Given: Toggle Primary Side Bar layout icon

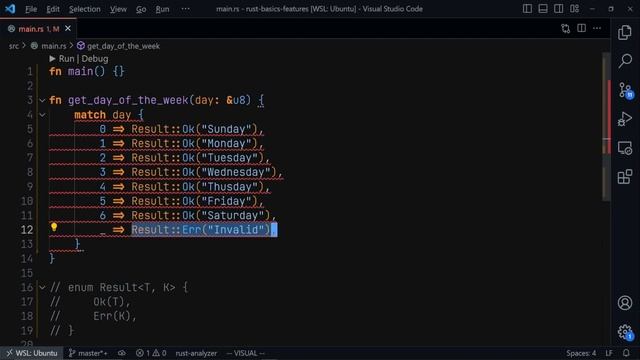Looking at the screenshot, I should (x=527, y=9).
